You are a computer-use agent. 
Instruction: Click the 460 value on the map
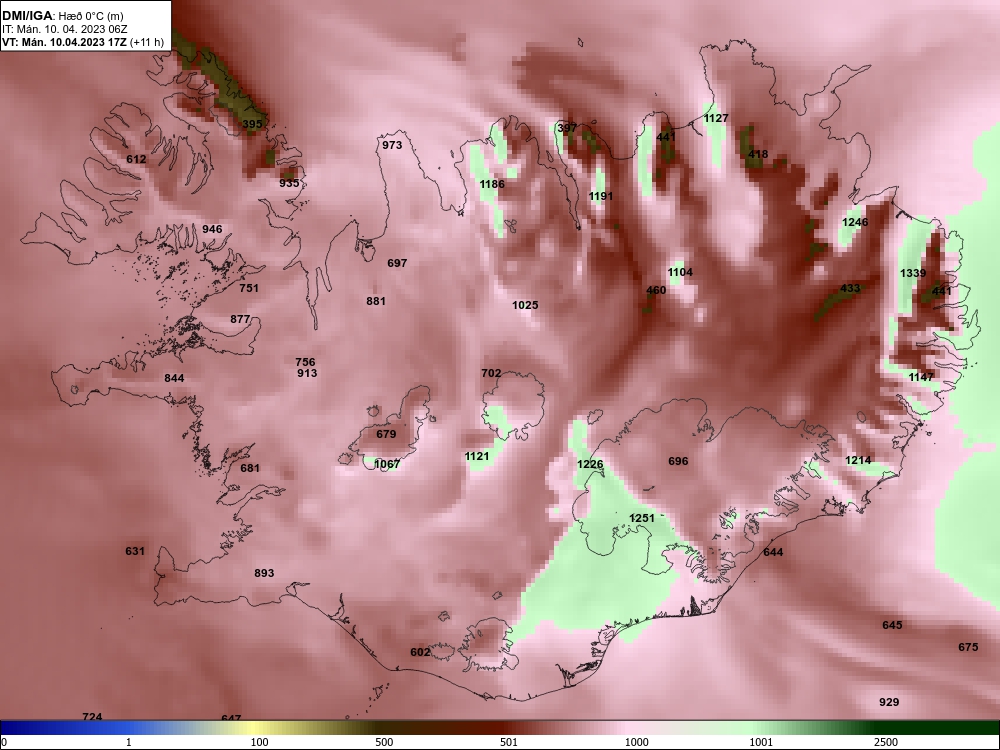coord(656,290)
